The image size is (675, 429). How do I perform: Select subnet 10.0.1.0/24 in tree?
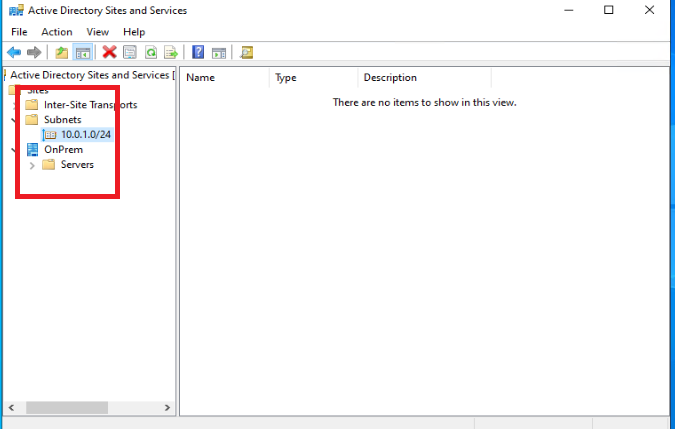(86, 135)
